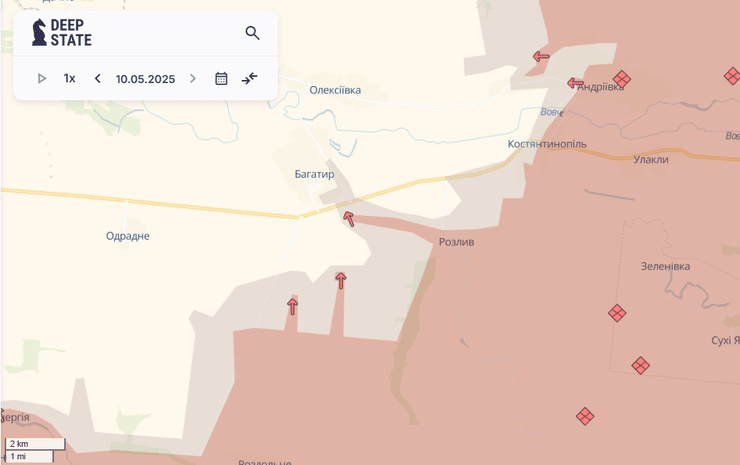The height and width of the screenshot is (465, 740).
Task: Start timeline playback with the play button
Action: click(42, 79)
